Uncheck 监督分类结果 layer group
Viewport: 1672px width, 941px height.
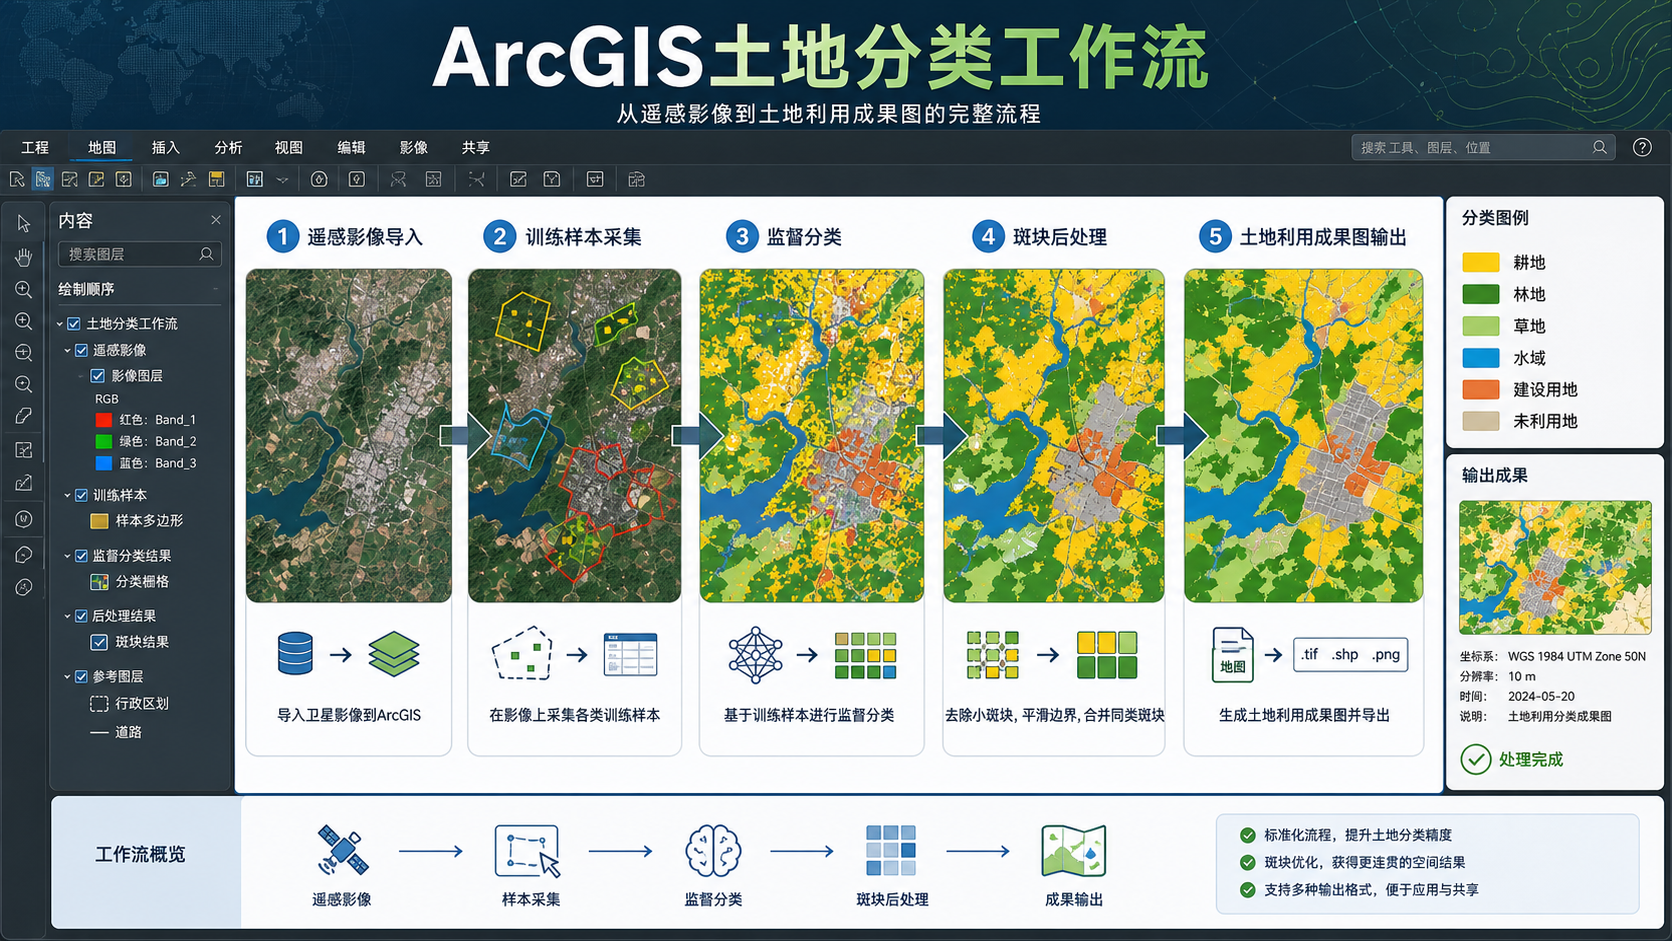[x=82, y=556]
